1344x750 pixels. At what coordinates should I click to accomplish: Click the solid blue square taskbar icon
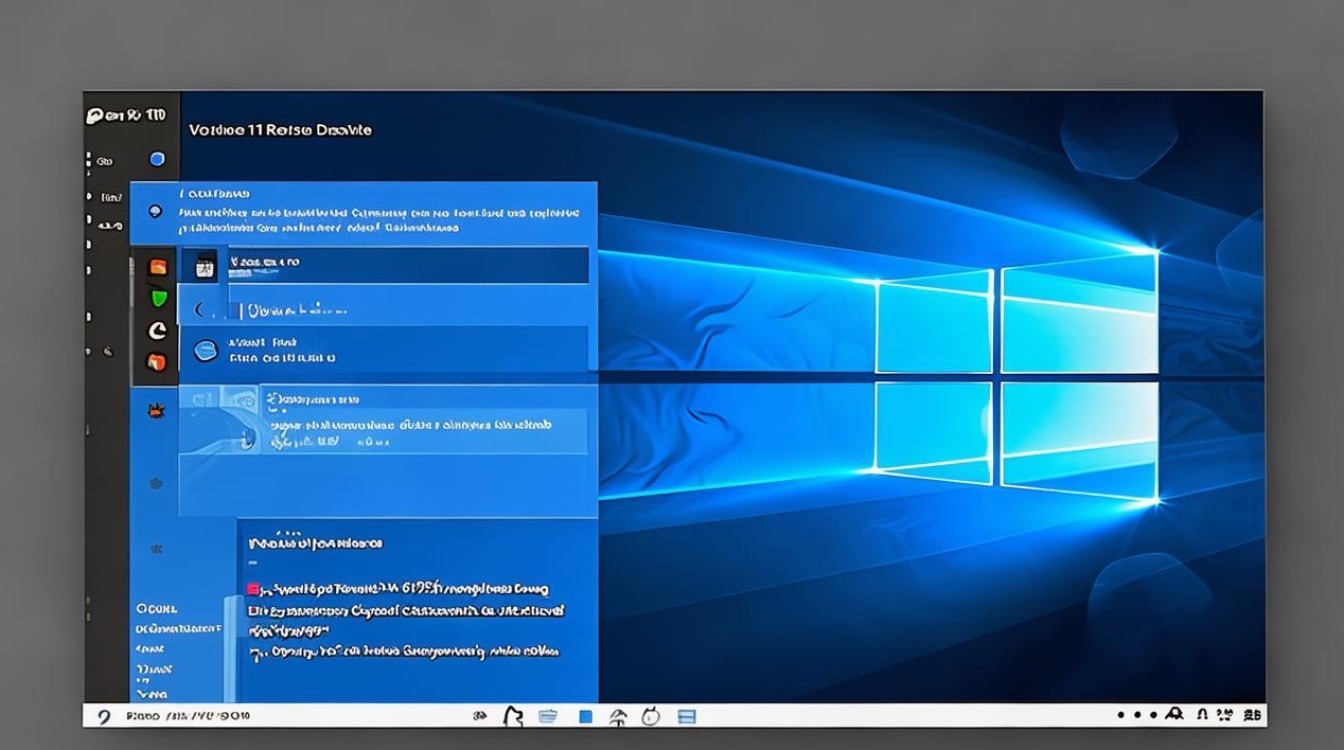pyautogui.click(x=586, y=716)
